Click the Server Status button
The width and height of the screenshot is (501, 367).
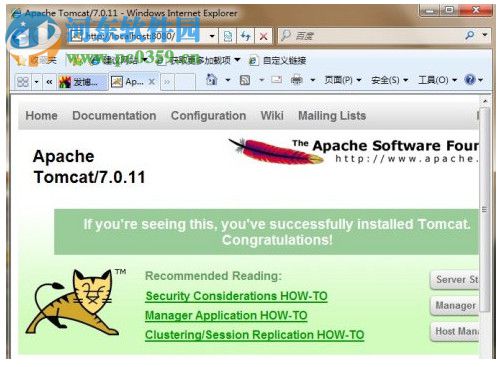(455, 279)
